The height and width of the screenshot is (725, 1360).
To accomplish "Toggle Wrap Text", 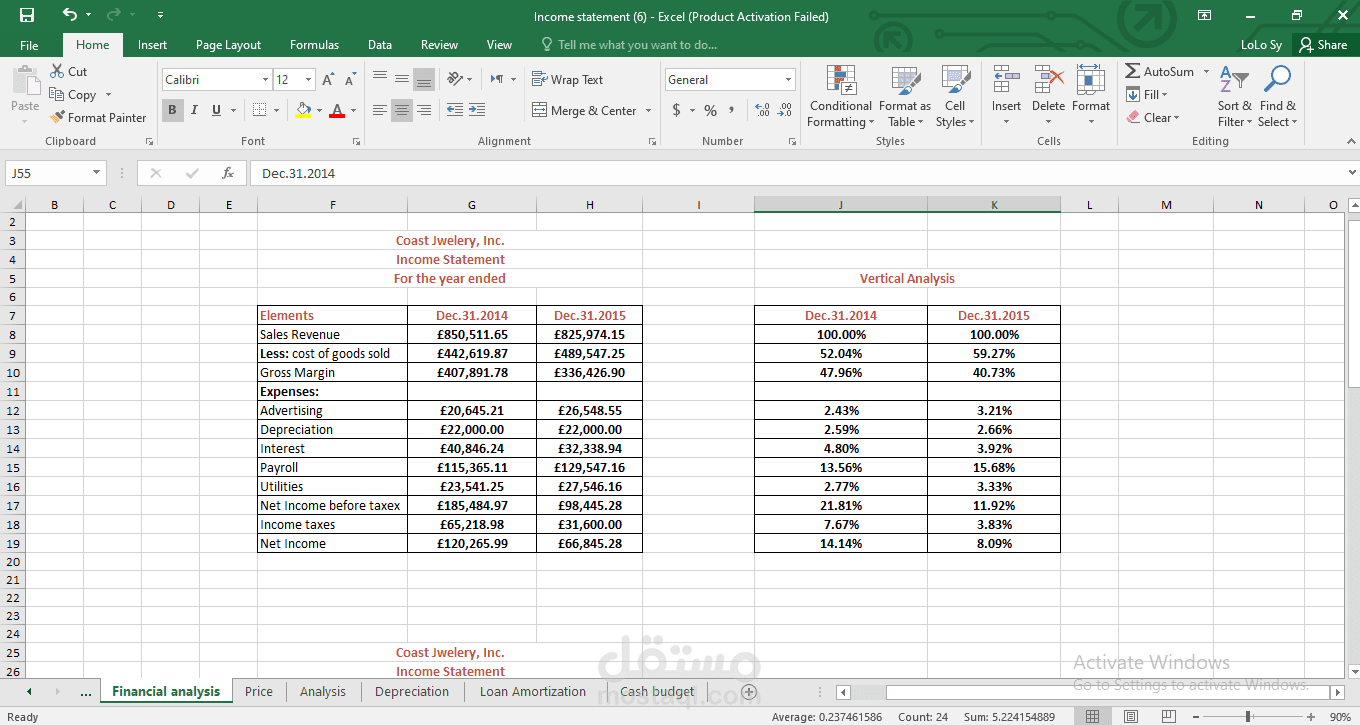I will click(x=567, y=80).
